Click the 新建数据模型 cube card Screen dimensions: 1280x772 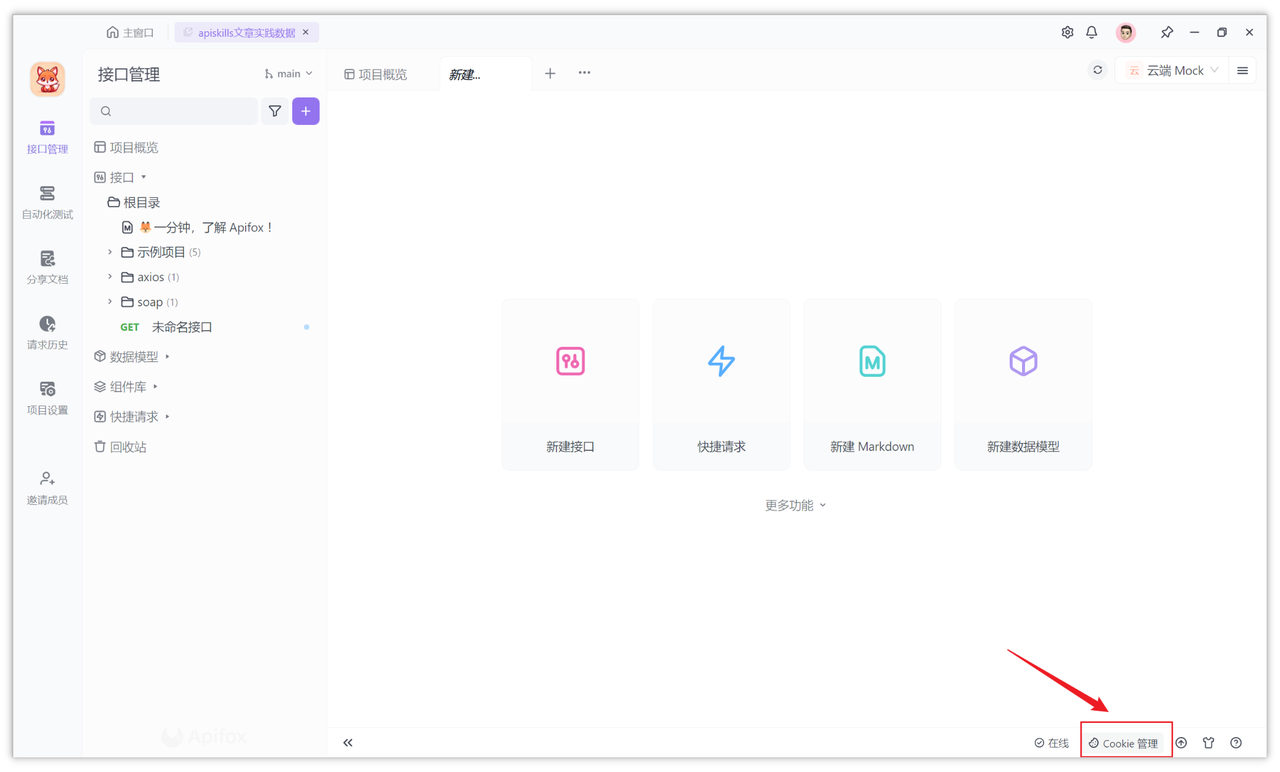point(1023,384)
